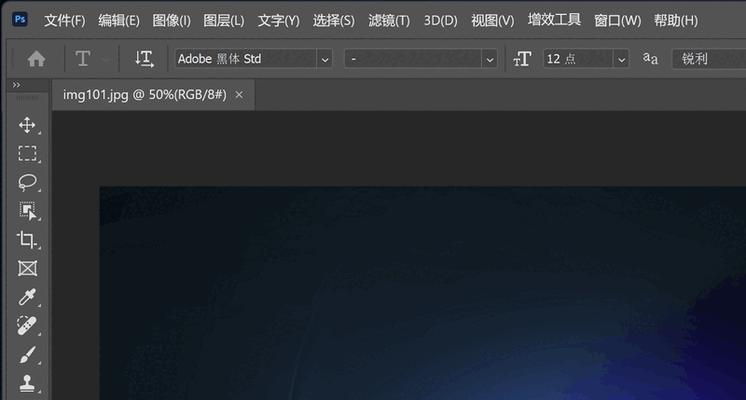The height and width of the screenshot is (400, 746).
Task: Open the Type tool preset picker
Action: 91,59
